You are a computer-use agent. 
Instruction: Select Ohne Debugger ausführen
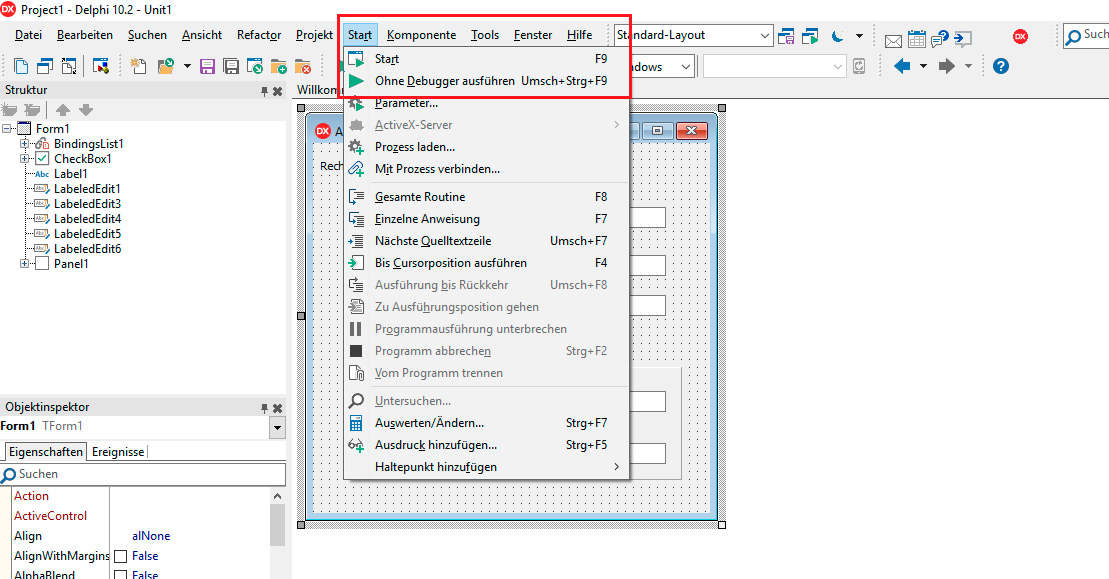click(487, 81)
